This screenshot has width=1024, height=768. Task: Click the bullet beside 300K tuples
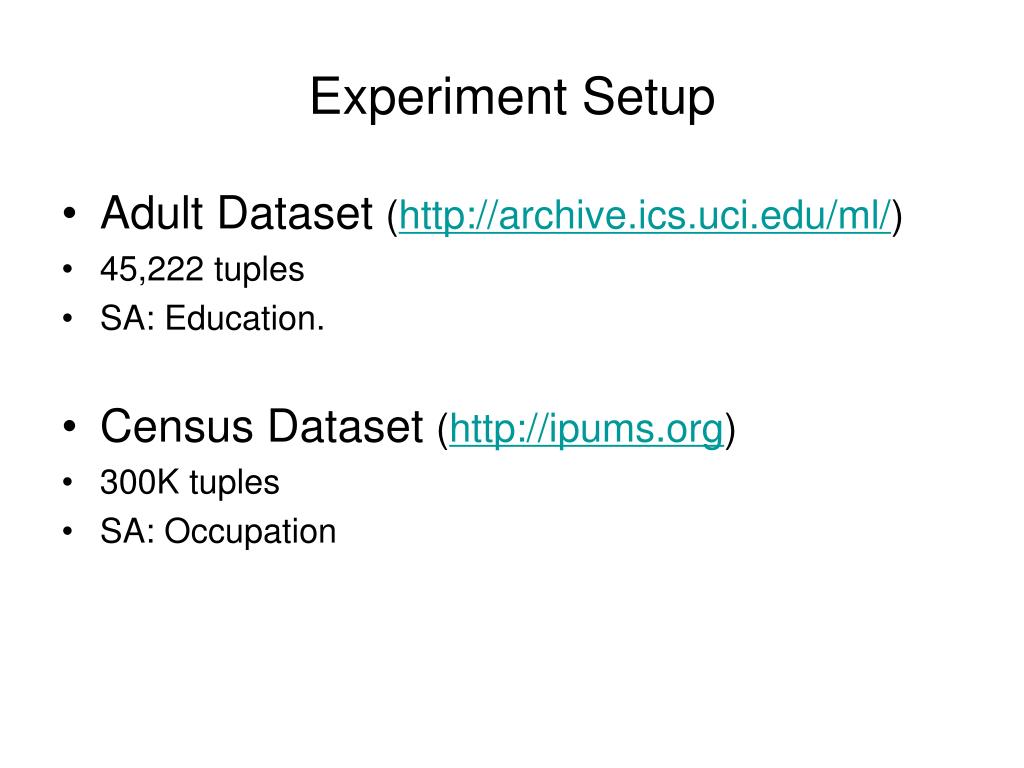68,483
